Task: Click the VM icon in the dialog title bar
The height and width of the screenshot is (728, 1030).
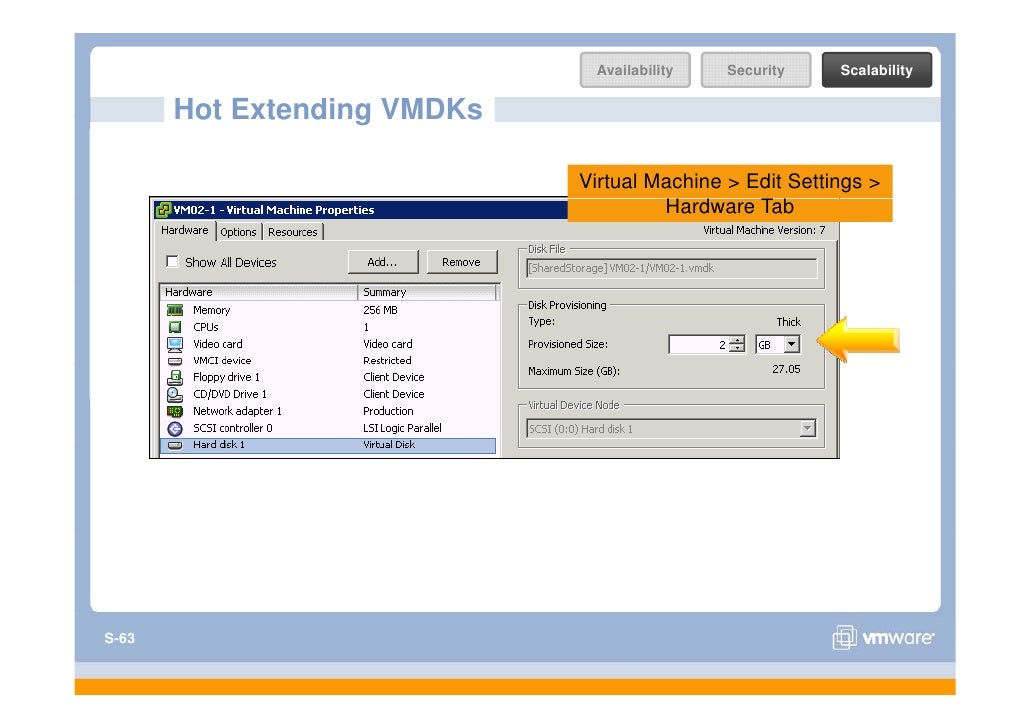Action: pyautogui.click(x=163, y=210)
